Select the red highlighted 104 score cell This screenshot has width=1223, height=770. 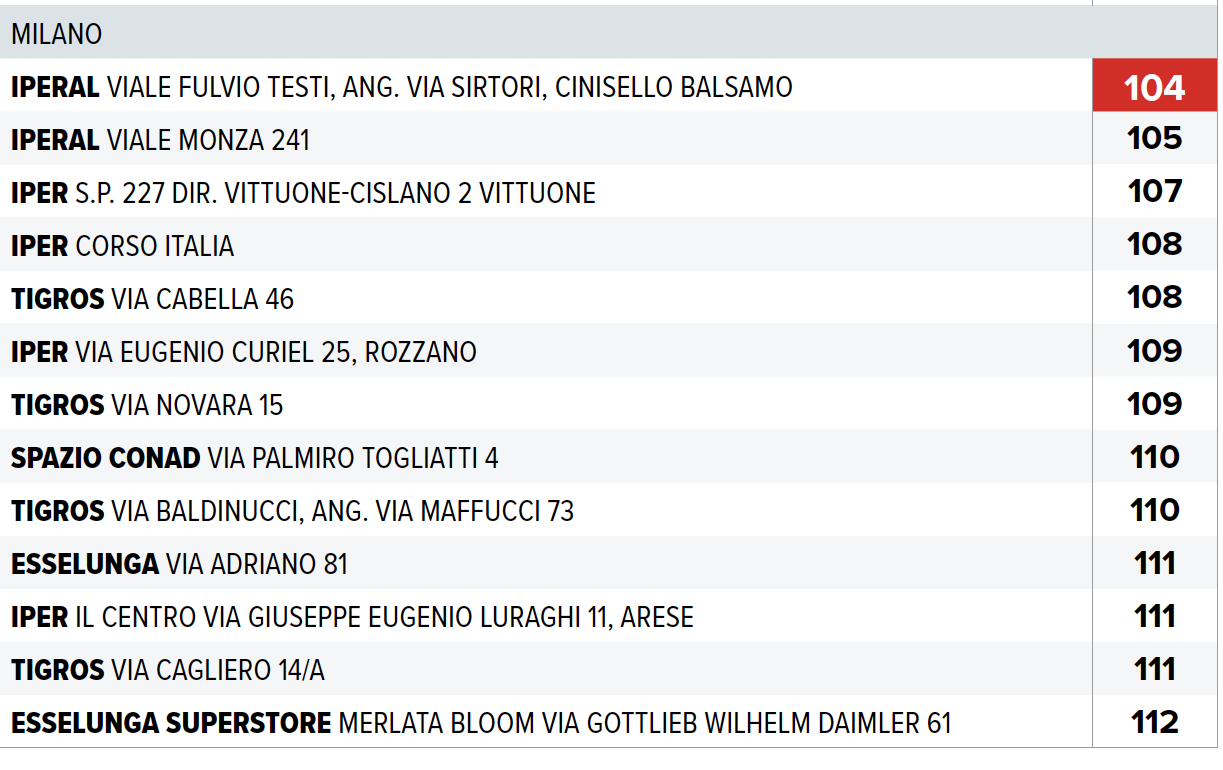pos(1154,88)
